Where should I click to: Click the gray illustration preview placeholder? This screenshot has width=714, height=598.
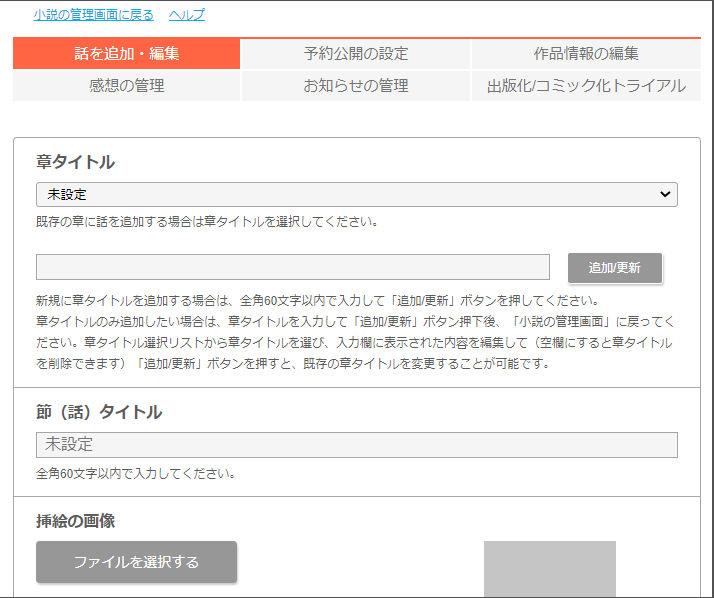click(549, 569)
